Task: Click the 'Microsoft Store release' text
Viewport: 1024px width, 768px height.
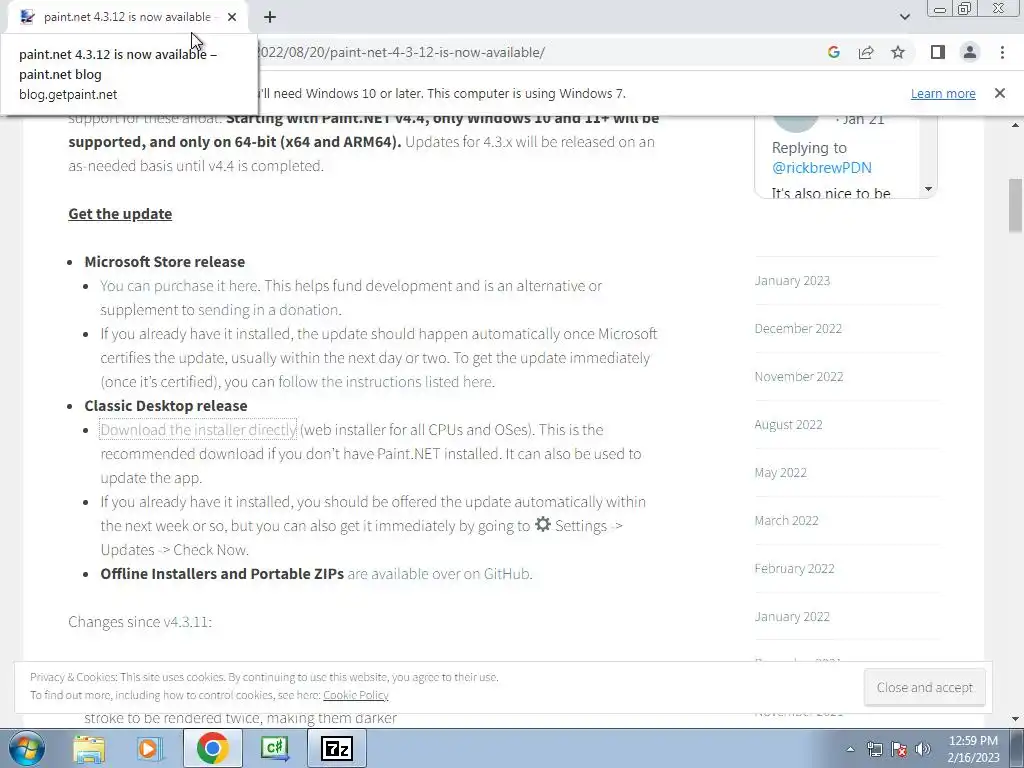Action: click(165, 262)
